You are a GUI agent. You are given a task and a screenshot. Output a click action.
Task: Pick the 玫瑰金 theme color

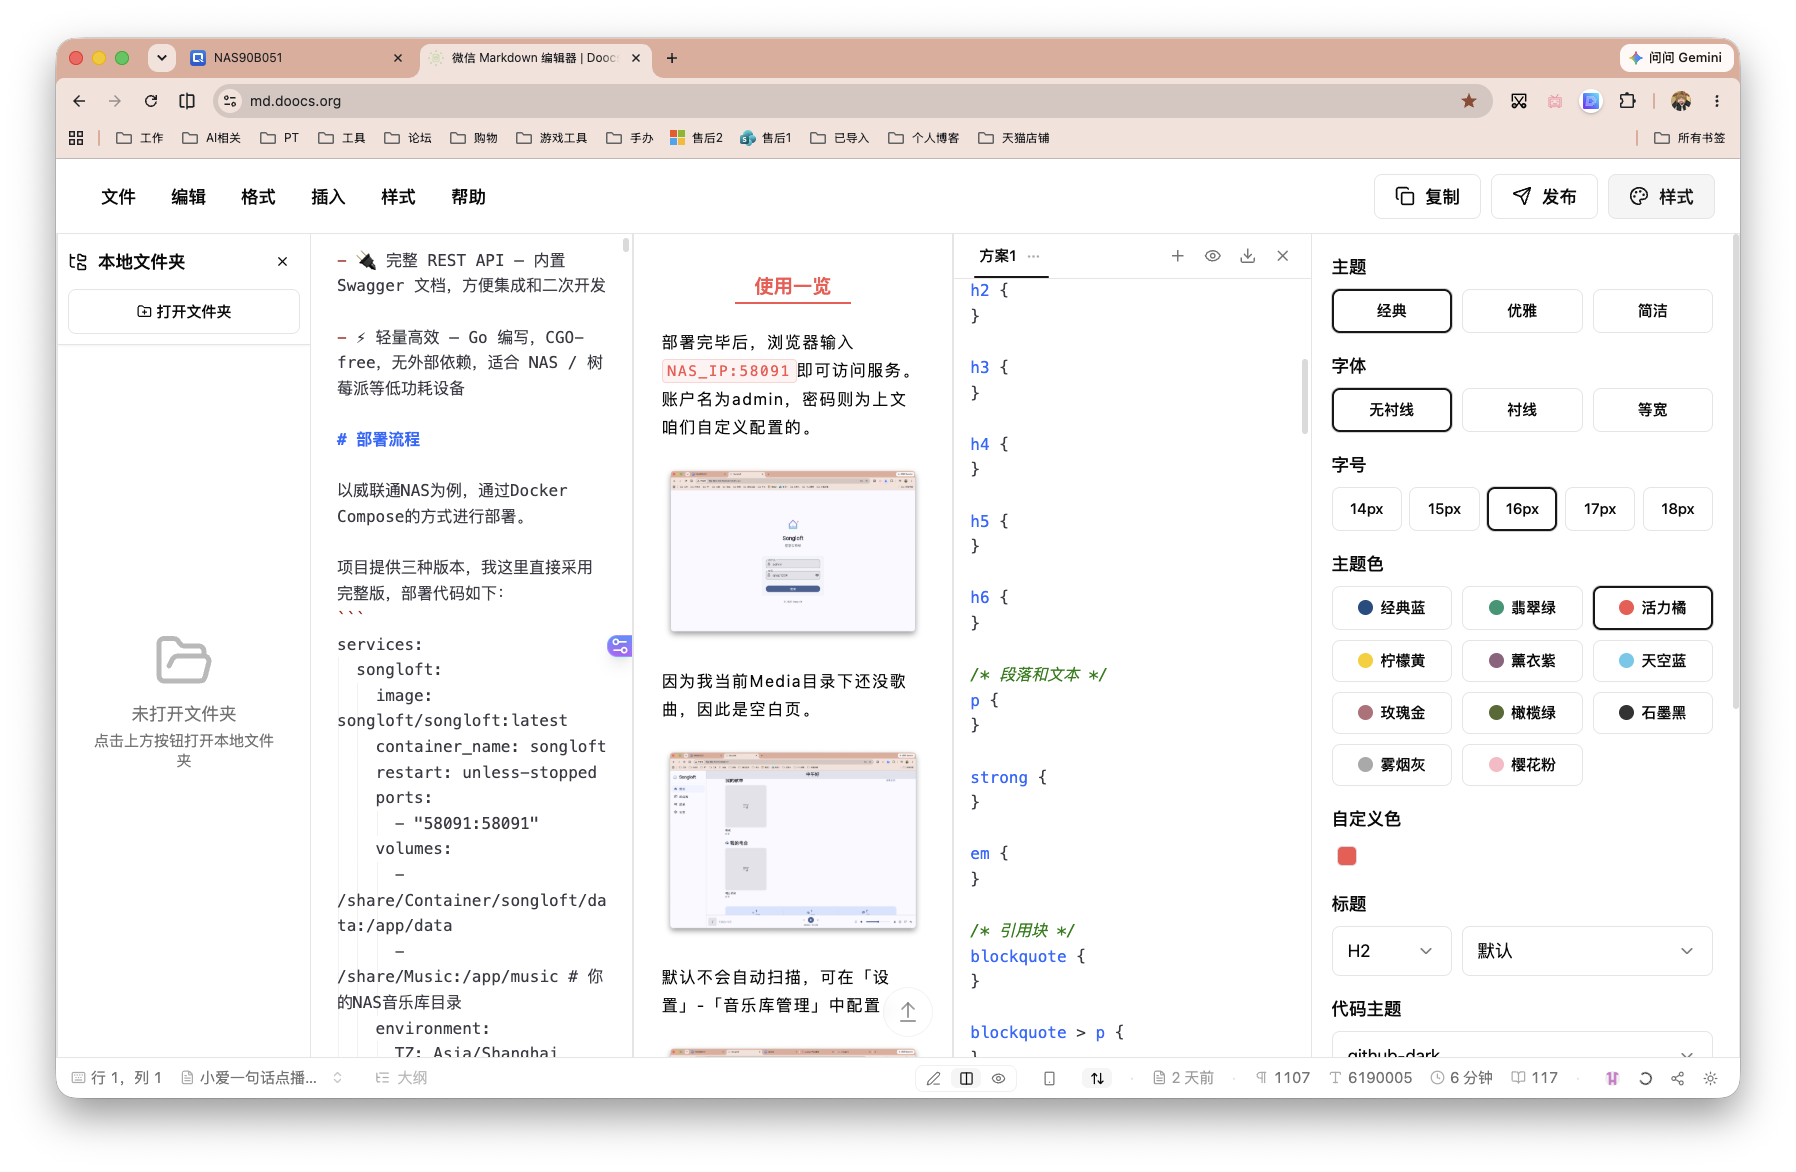1392,713
